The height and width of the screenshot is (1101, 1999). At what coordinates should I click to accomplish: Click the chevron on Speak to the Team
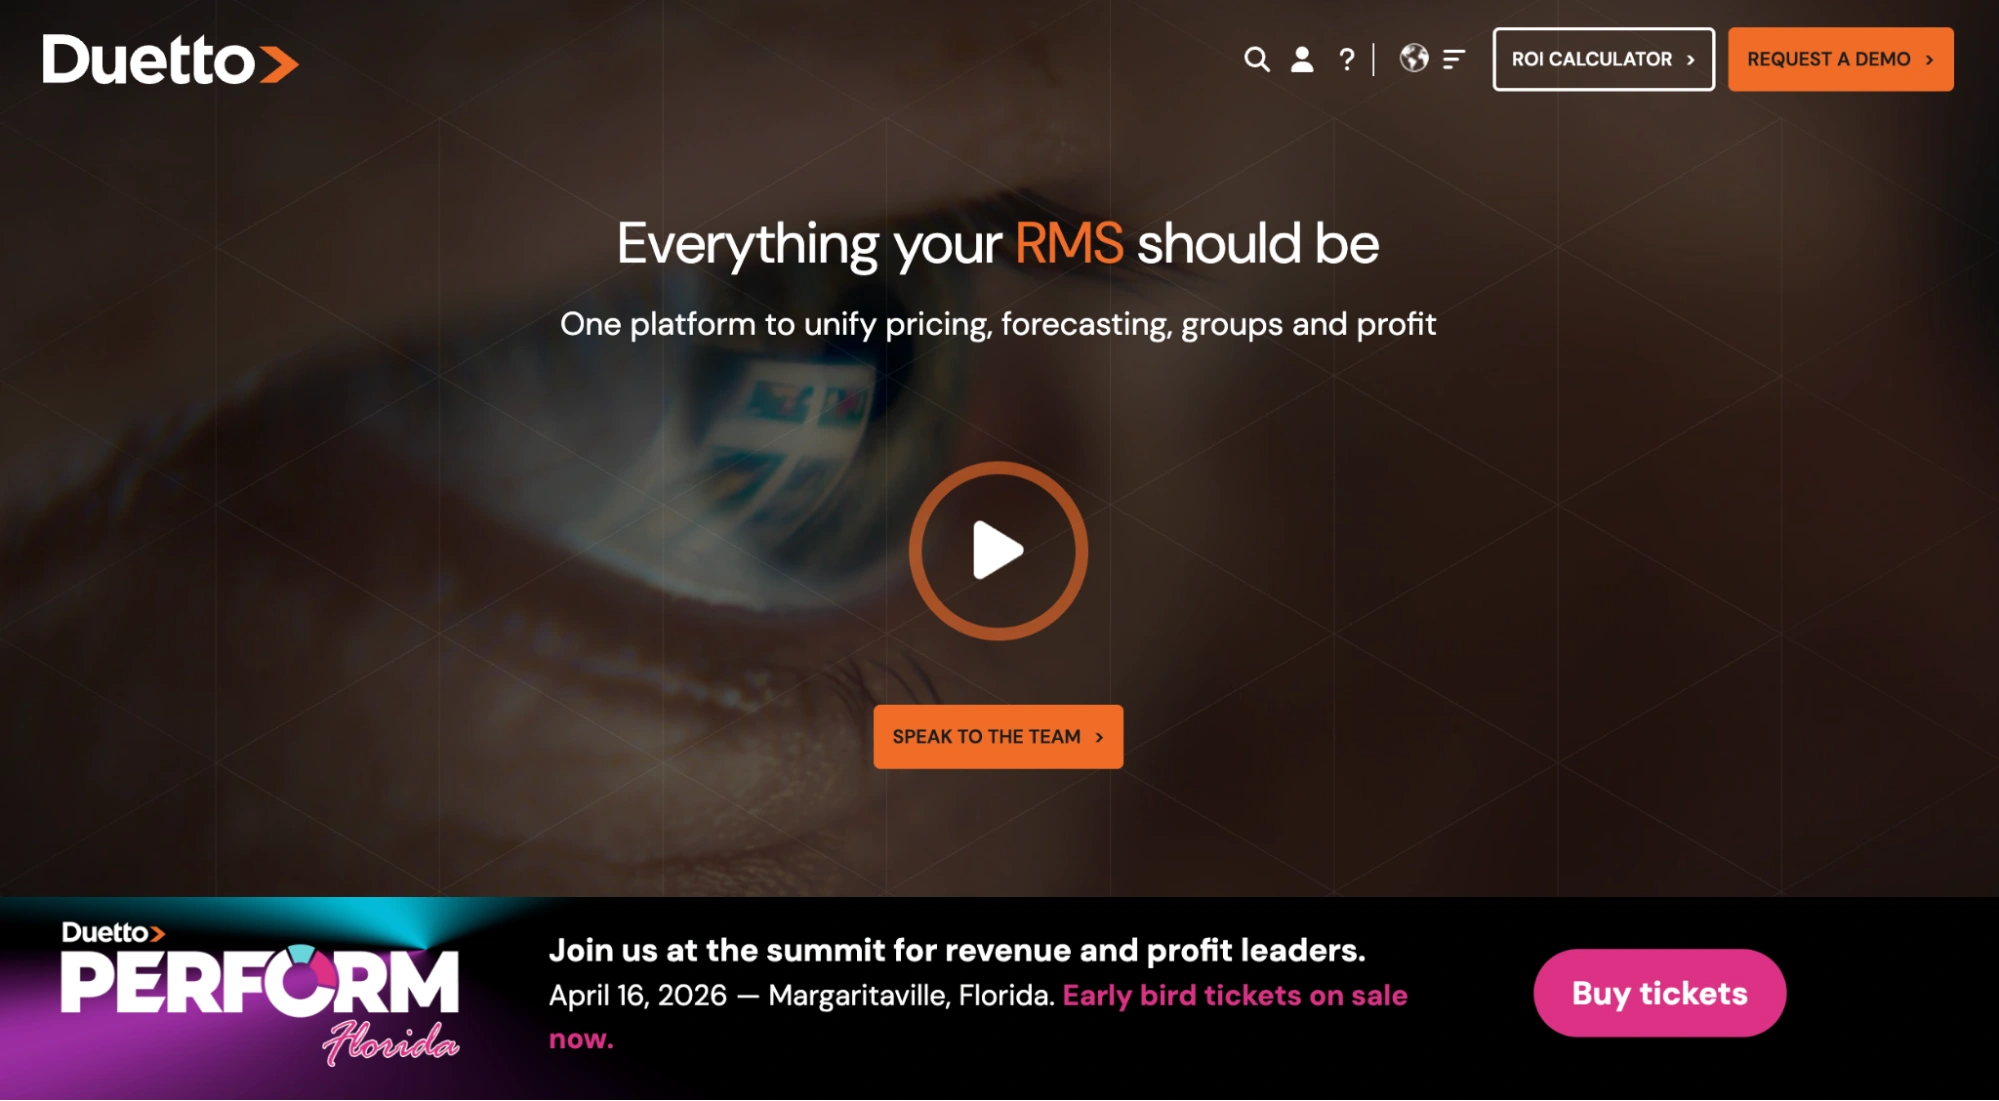1099,738
